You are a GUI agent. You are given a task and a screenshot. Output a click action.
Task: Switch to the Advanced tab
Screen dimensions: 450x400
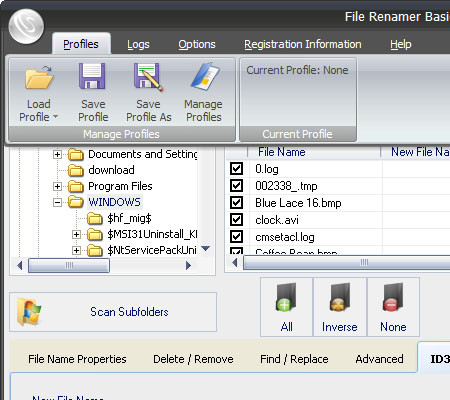pos(379,359)
